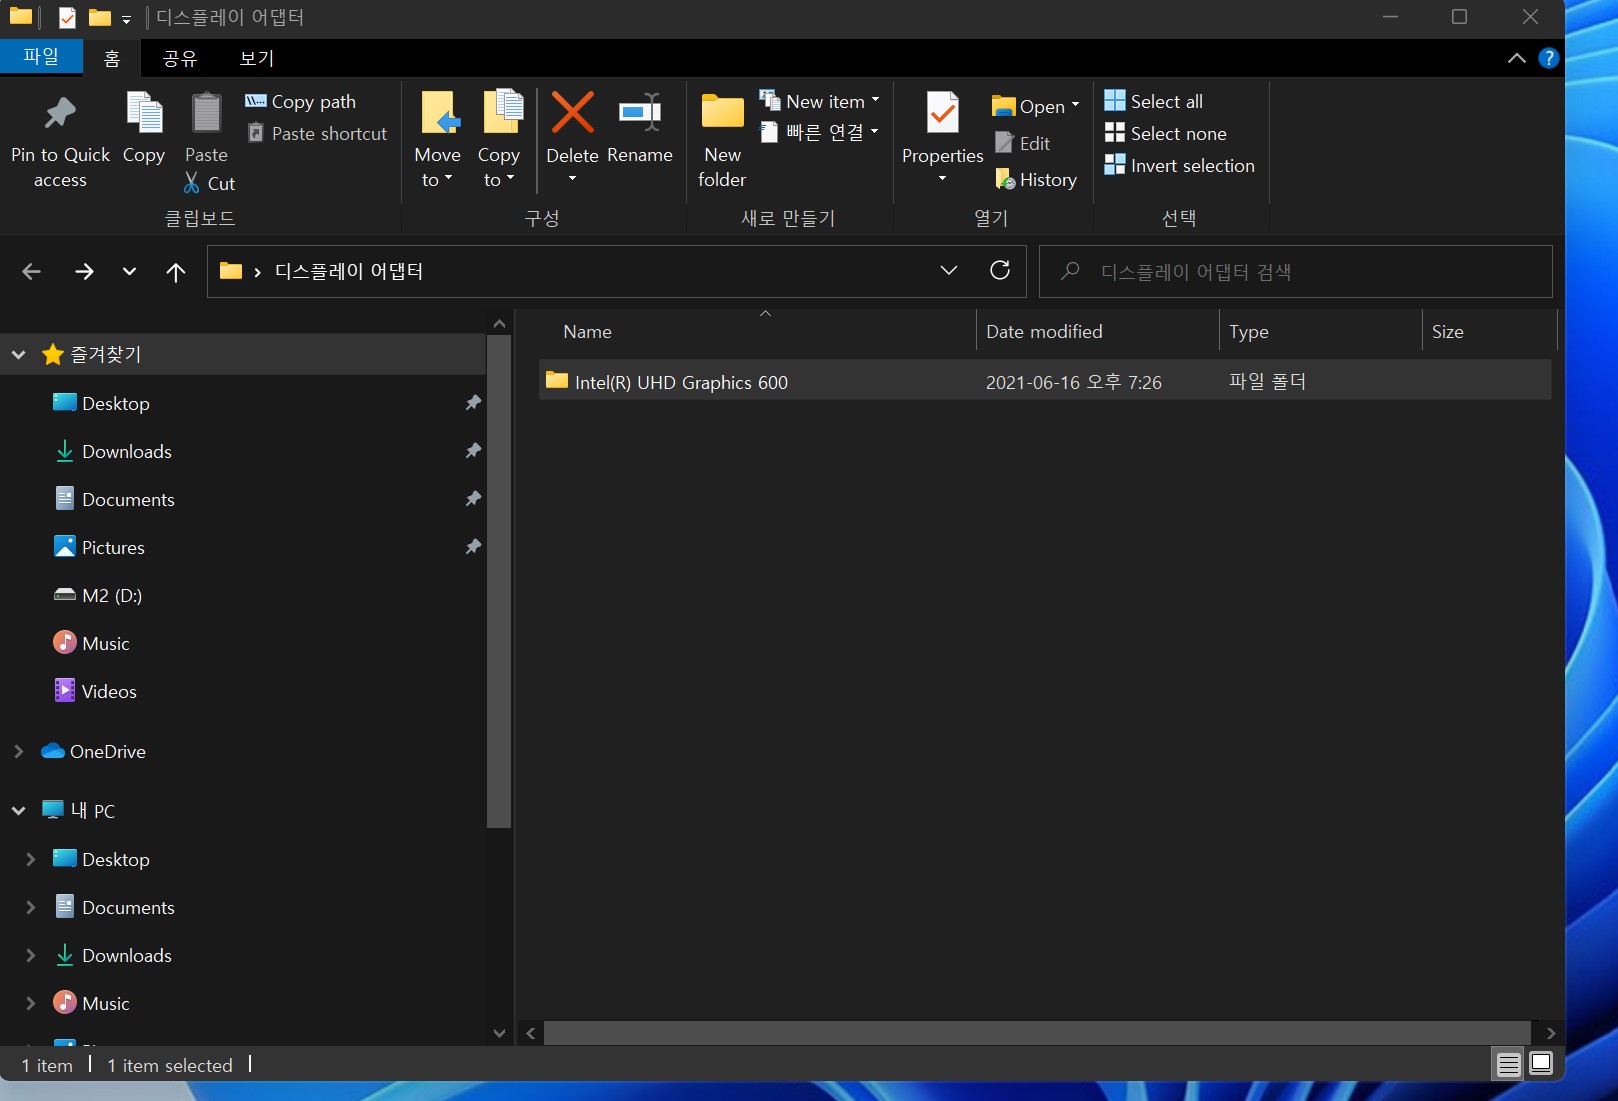The height and width of the screenshot is (1101, 1618).
Task: Create a New folder from ribbon
Action: tap(722, 137)
